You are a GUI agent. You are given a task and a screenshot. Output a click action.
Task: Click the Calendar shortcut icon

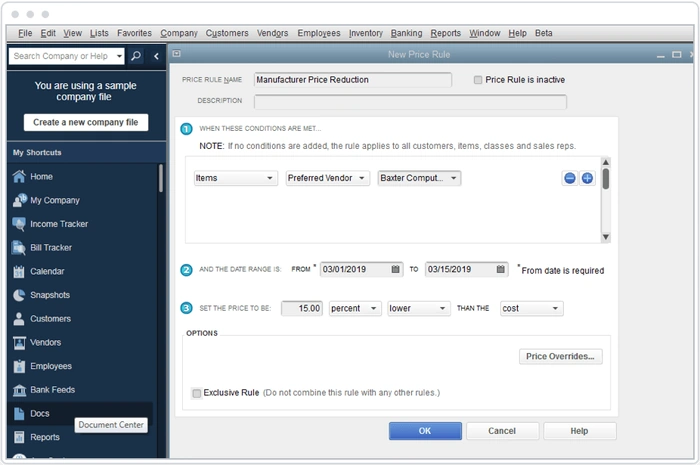(19, 271)
